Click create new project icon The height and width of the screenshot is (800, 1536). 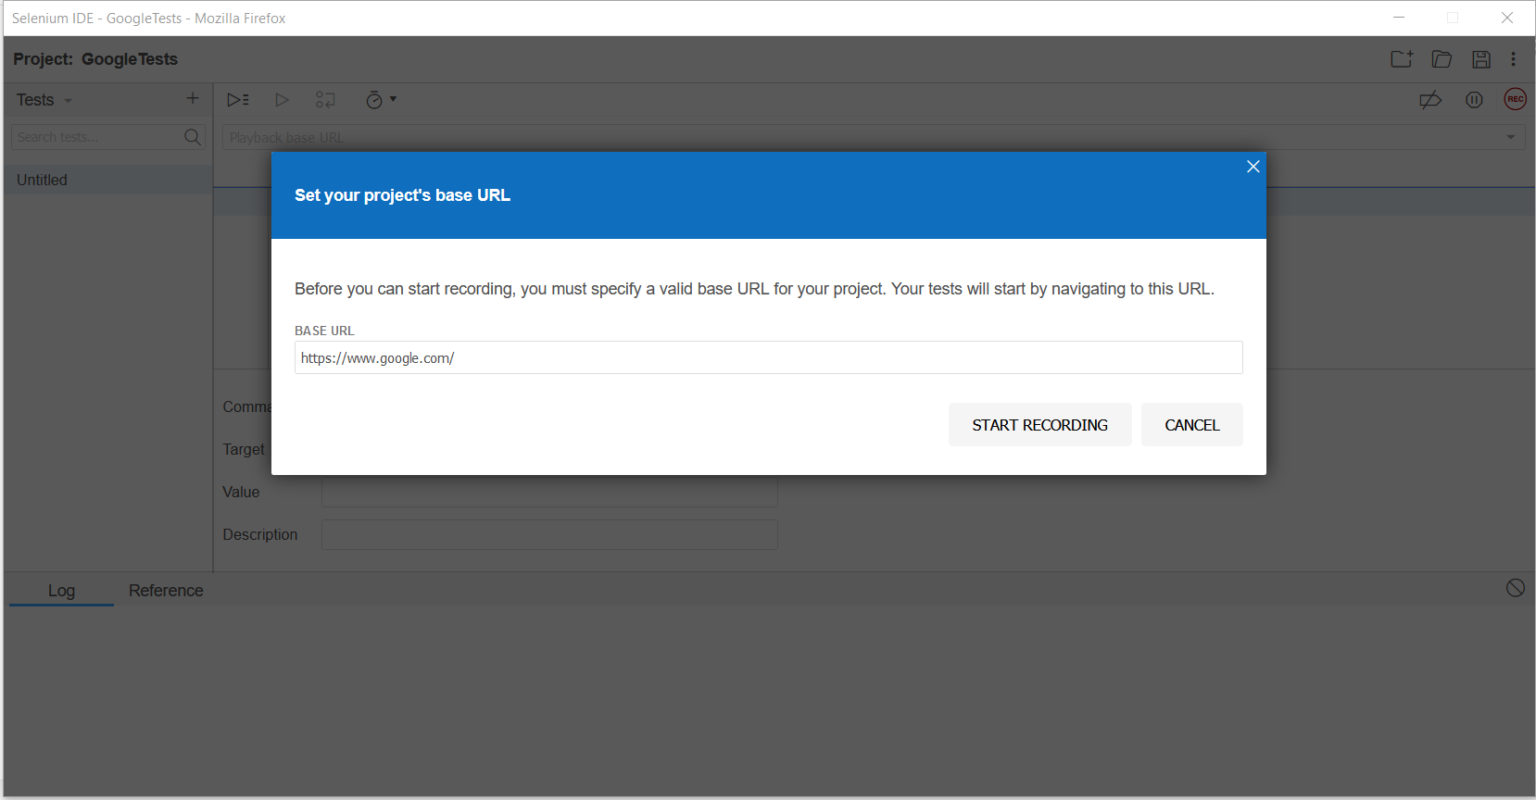click(1402, 59)
